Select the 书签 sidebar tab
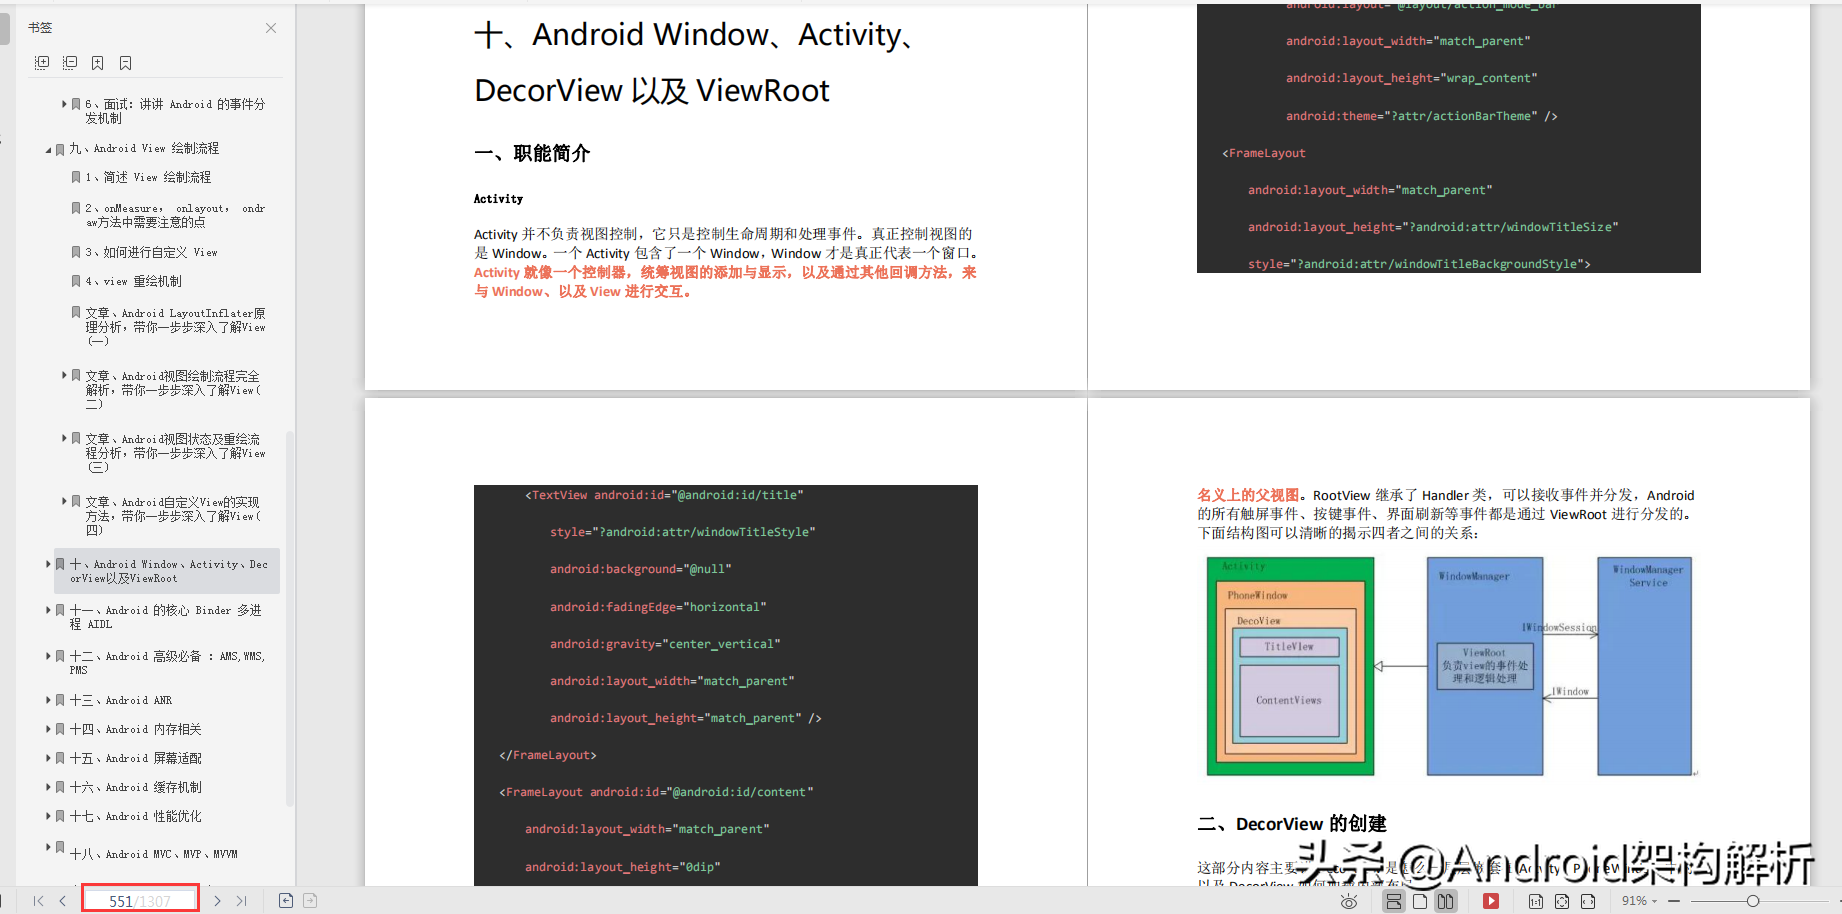The image size is (1842, 914). tap(42, 28)
